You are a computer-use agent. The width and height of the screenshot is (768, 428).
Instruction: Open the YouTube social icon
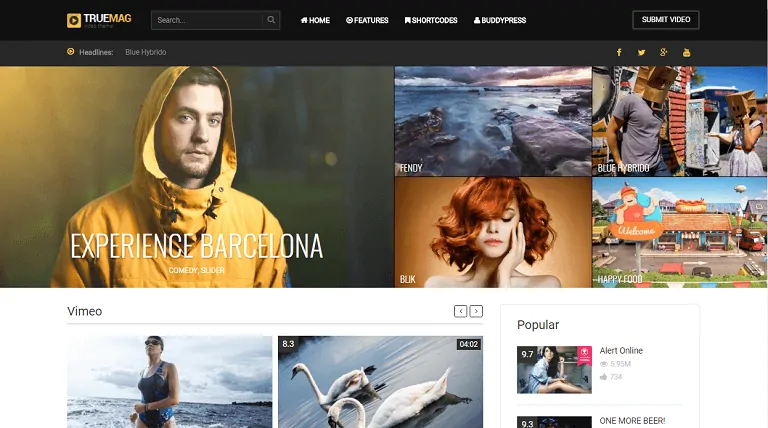click(686, 52)
